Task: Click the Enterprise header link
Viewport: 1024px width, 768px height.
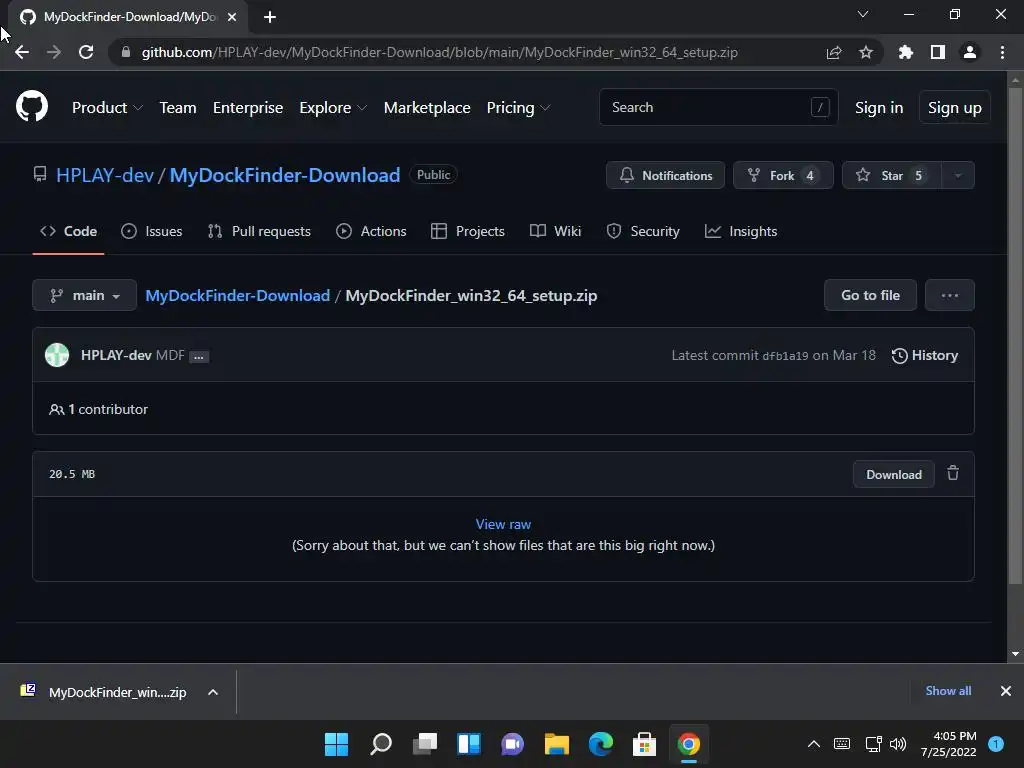Action: tap(248, 108)
